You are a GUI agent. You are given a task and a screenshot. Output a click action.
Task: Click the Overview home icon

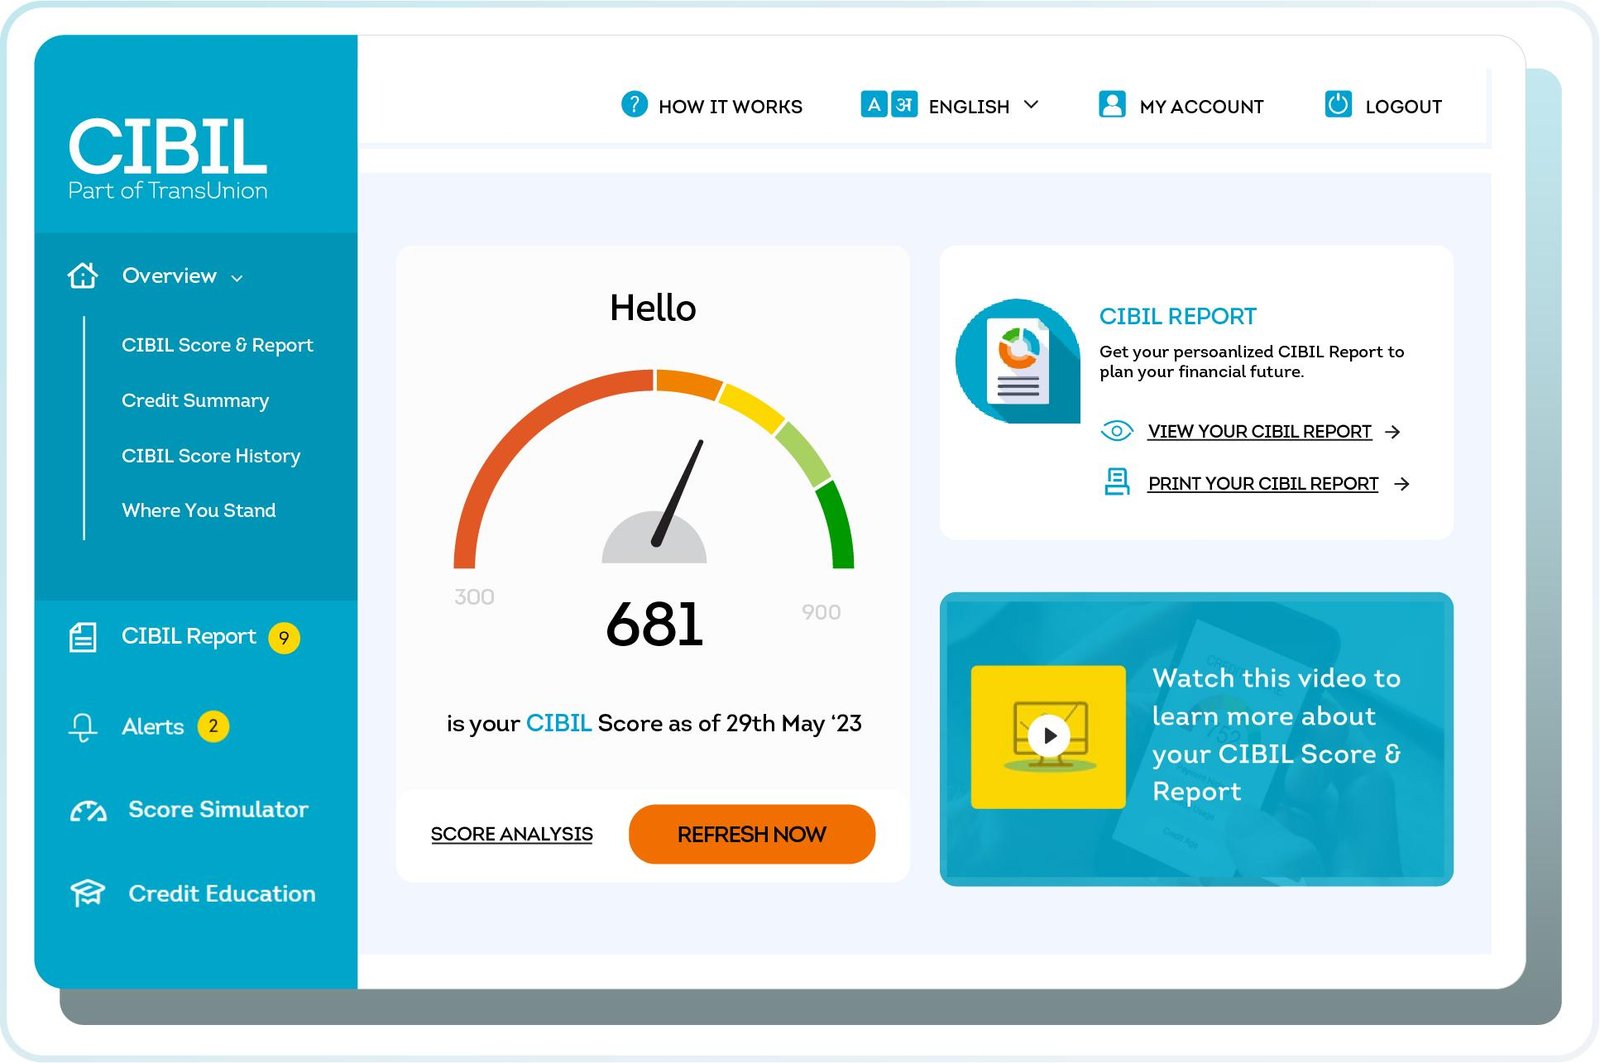[x=83, y=275]
